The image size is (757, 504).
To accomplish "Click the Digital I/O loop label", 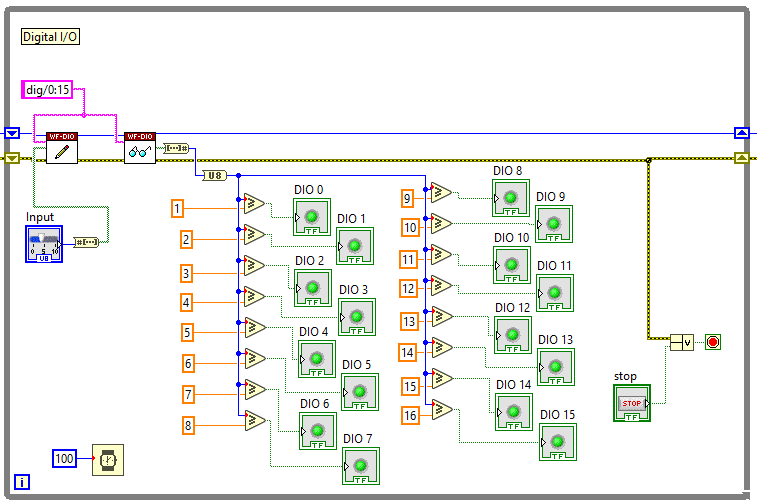I will pos(50,37).
